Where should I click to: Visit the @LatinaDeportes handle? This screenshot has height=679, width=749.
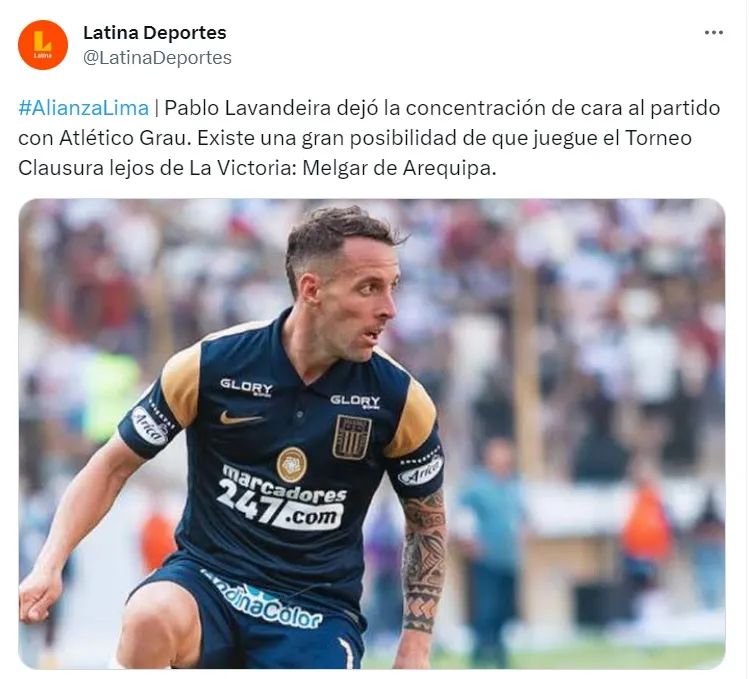157,57
